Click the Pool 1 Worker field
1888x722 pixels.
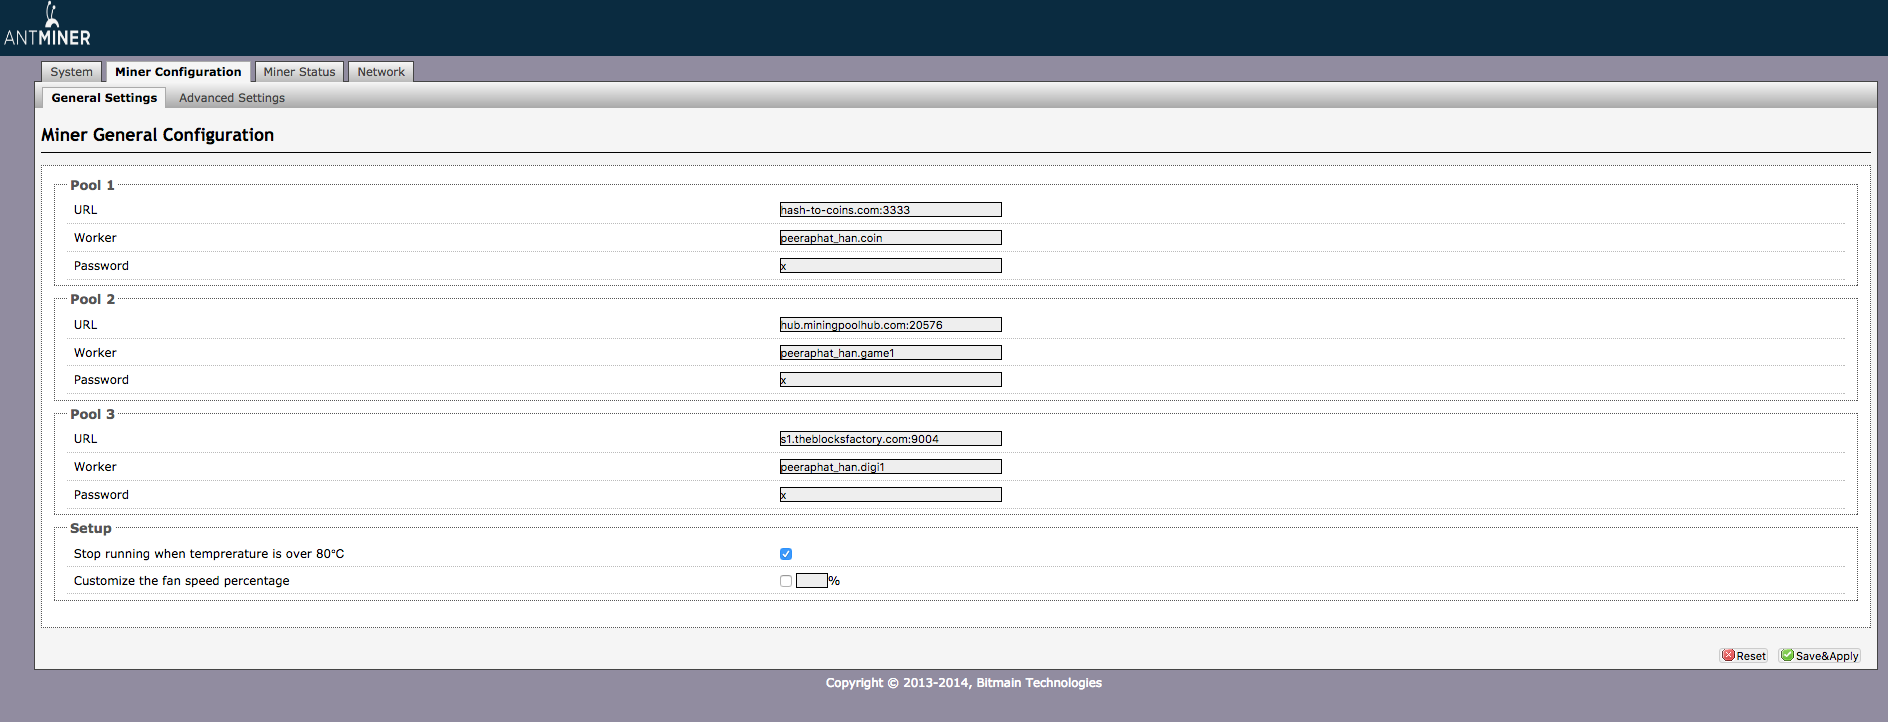click(890, 238)
